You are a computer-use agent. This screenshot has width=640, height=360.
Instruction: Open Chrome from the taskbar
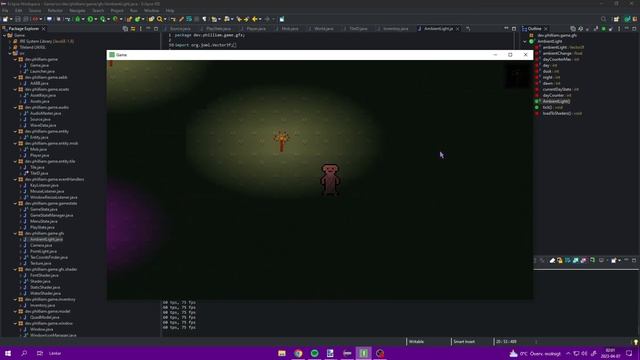[298, 353]
